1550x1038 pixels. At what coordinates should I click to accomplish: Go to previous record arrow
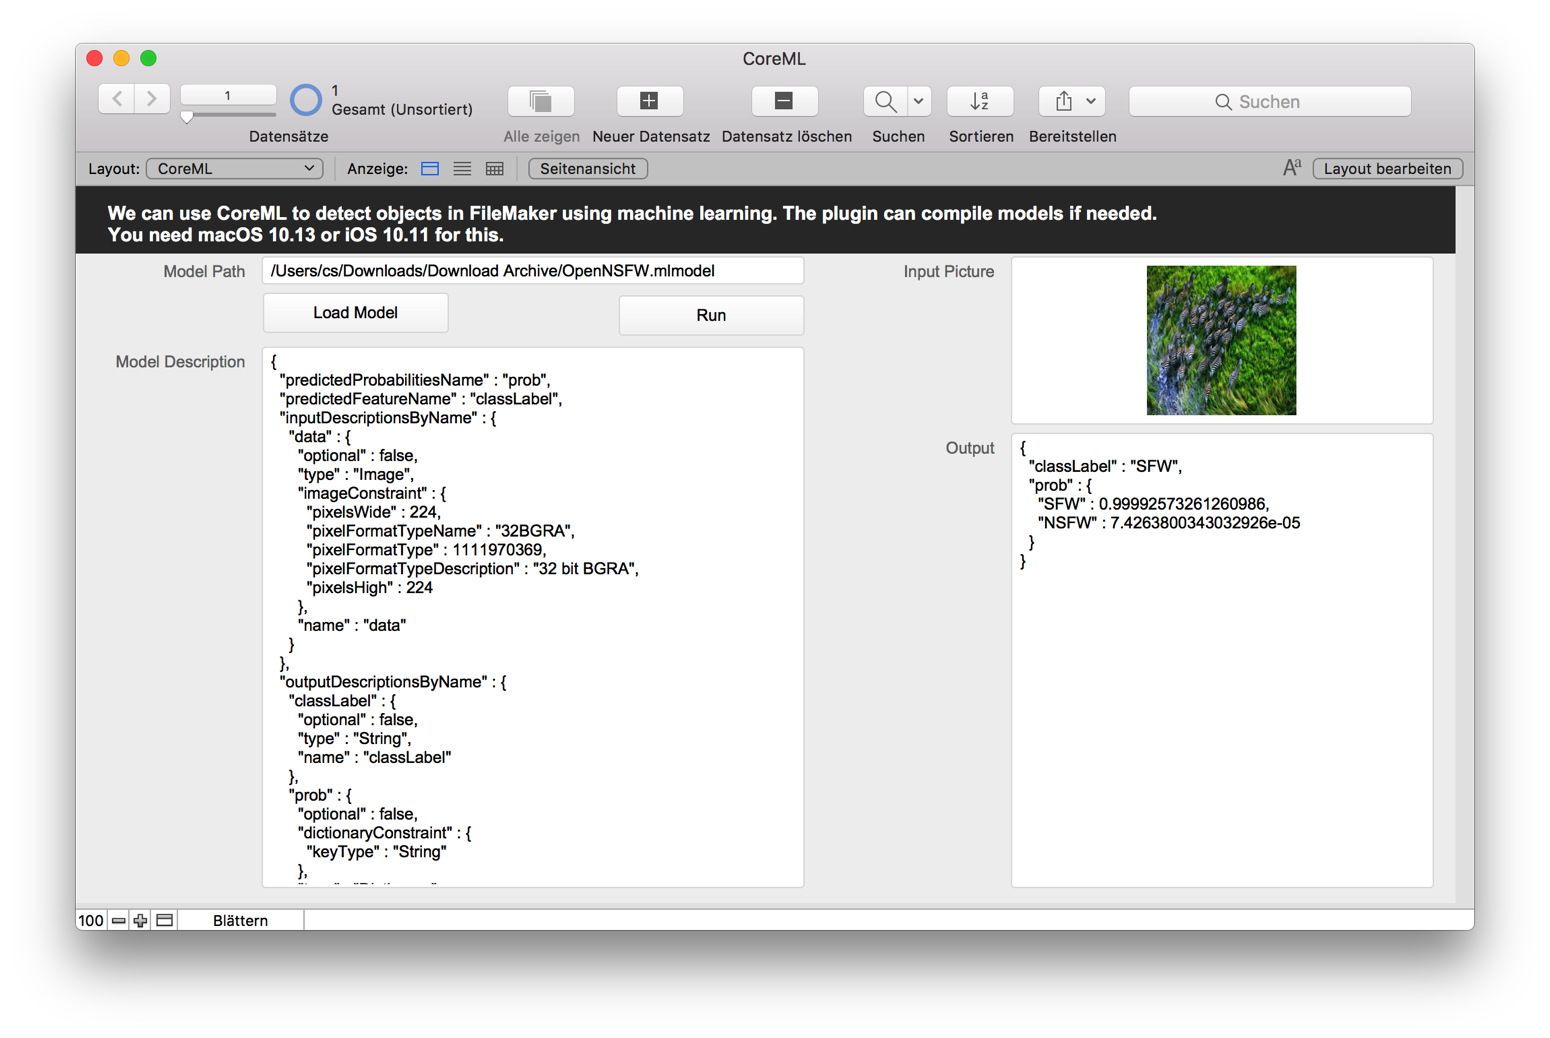click(x=117, y=99)
